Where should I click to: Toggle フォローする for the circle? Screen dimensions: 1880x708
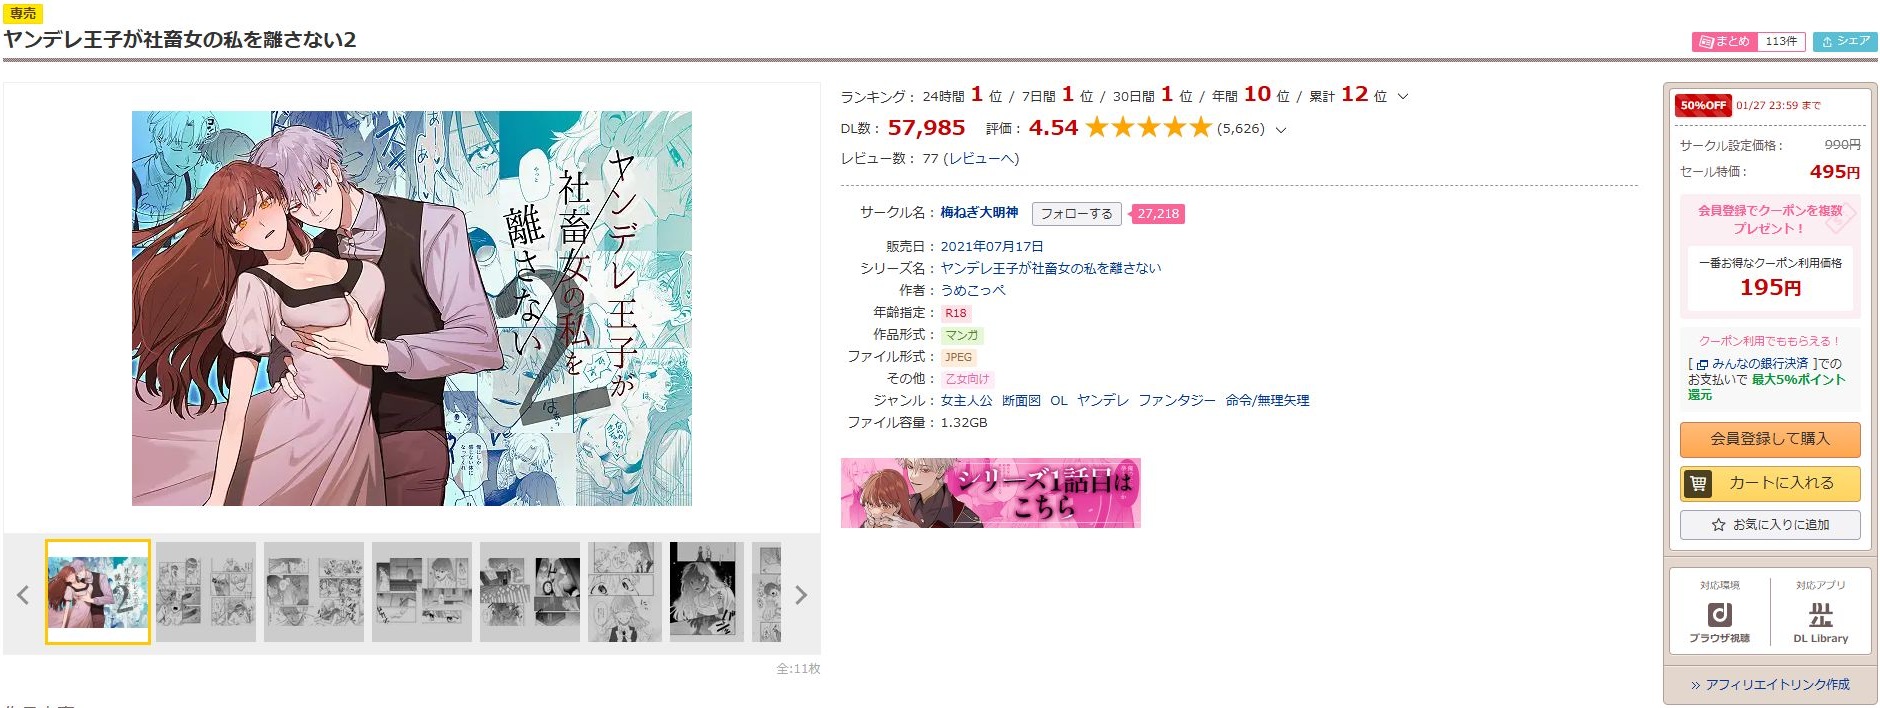[1076, 214]
